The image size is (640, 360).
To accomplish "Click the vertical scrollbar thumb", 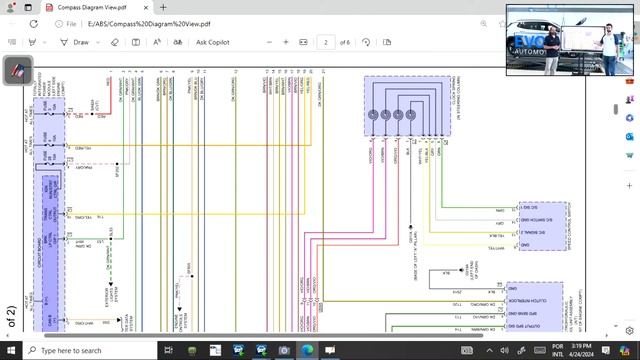I will coord(616,109).
